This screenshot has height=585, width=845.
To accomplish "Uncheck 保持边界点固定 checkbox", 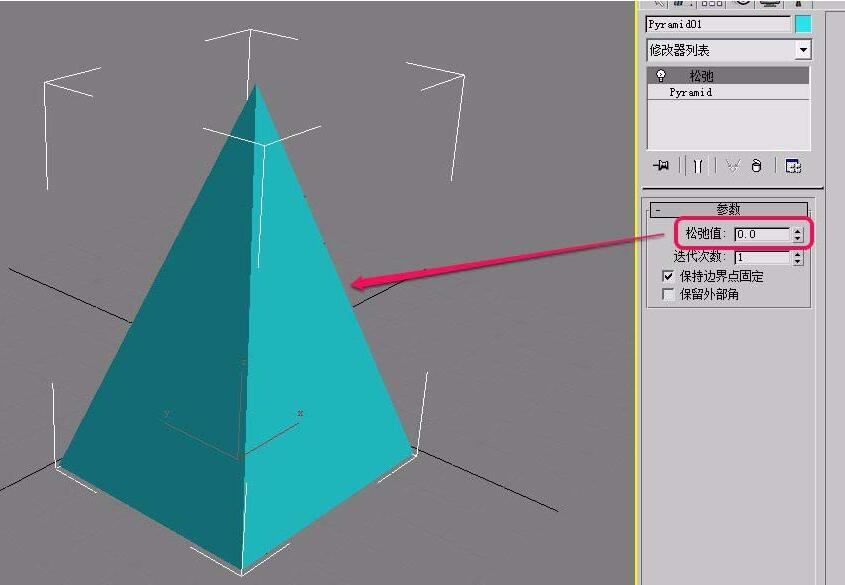I will (668, 276).
